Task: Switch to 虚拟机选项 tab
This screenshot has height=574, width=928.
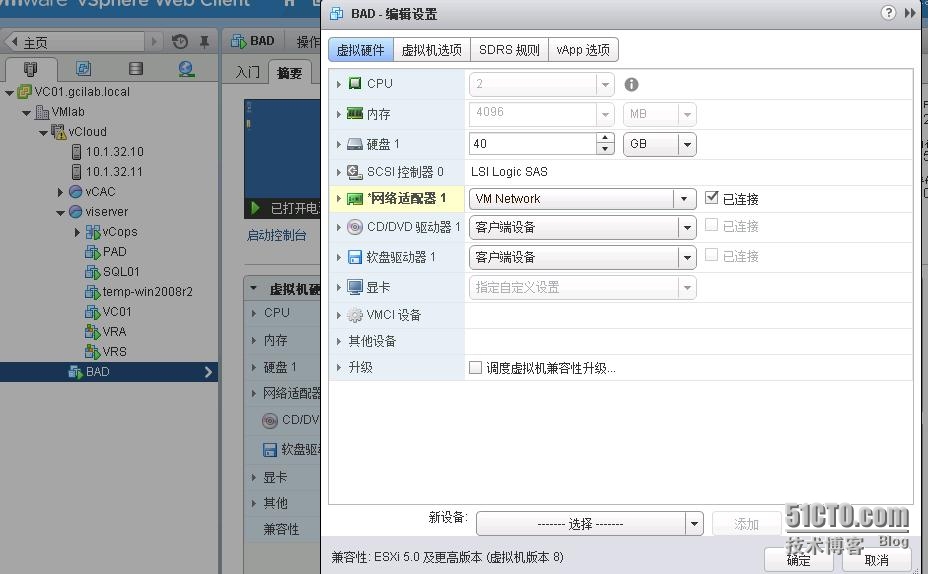Action: [431, 50]
